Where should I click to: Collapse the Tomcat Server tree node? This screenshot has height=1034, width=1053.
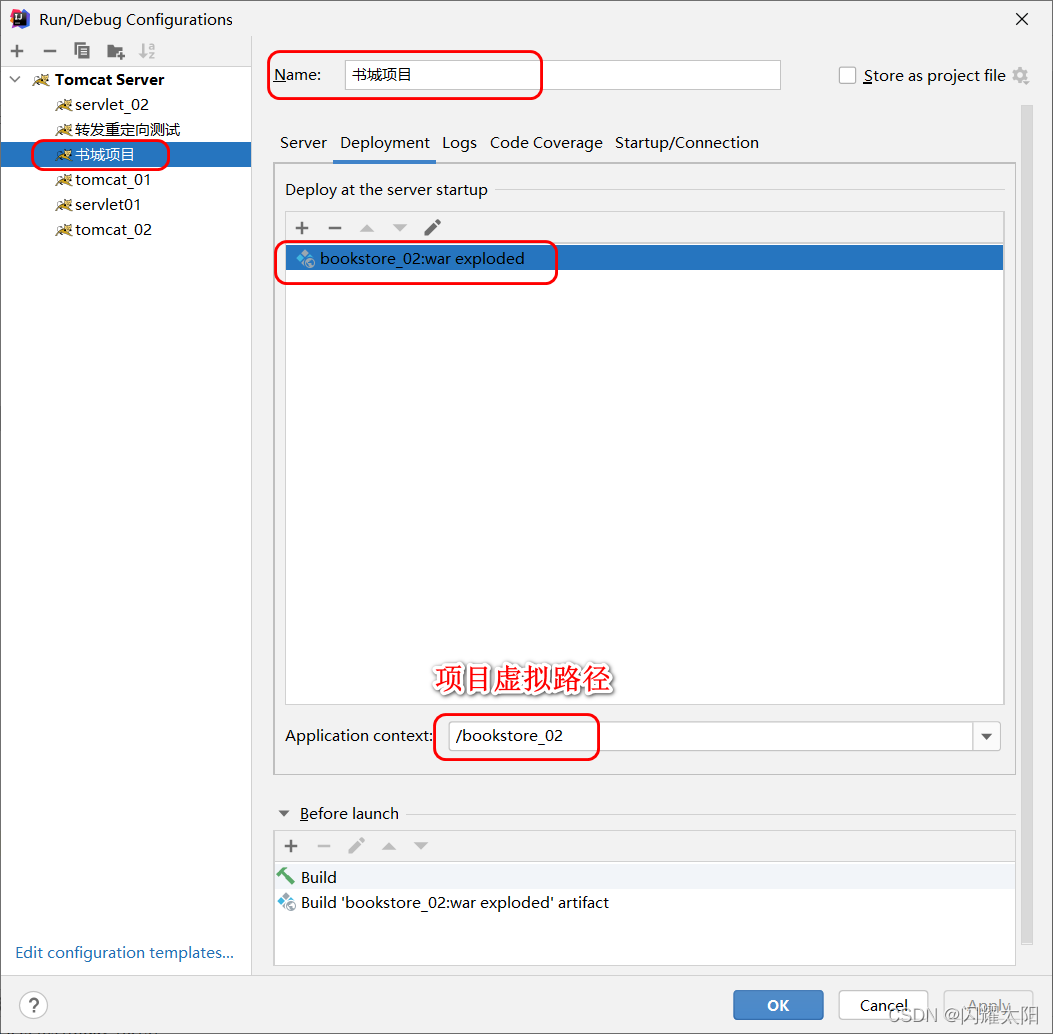[15, 79]
